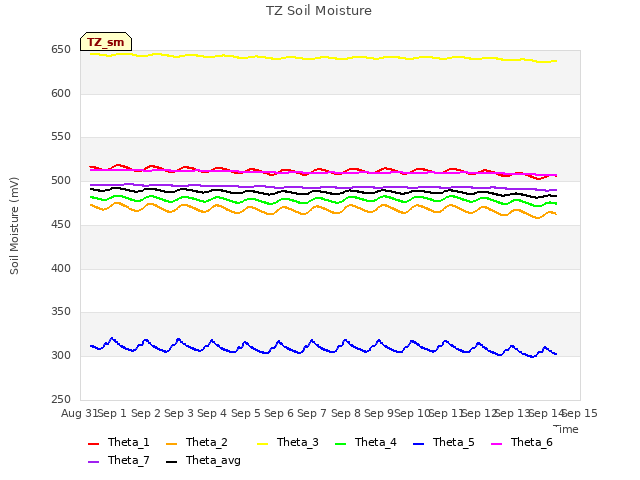
Task: Click the Time axis label
Action: tap(566, 429)
